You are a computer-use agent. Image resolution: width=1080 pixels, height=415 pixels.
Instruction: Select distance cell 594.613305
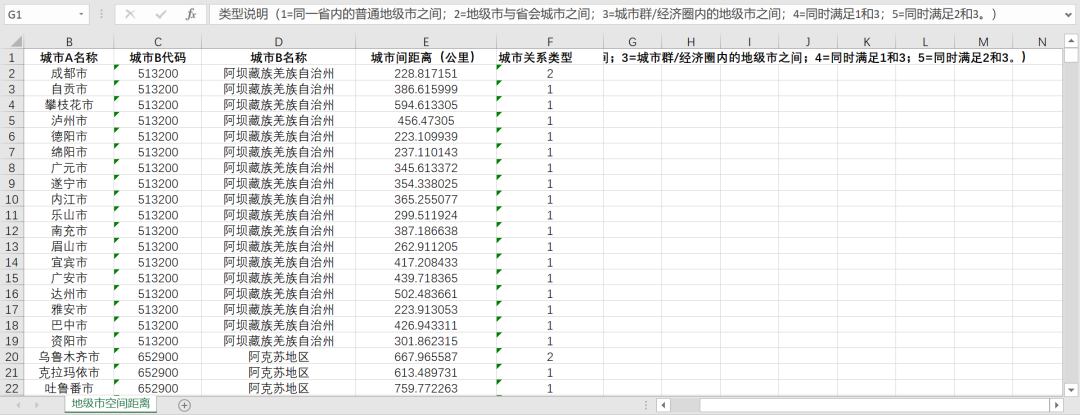click(x=426, y=105)
